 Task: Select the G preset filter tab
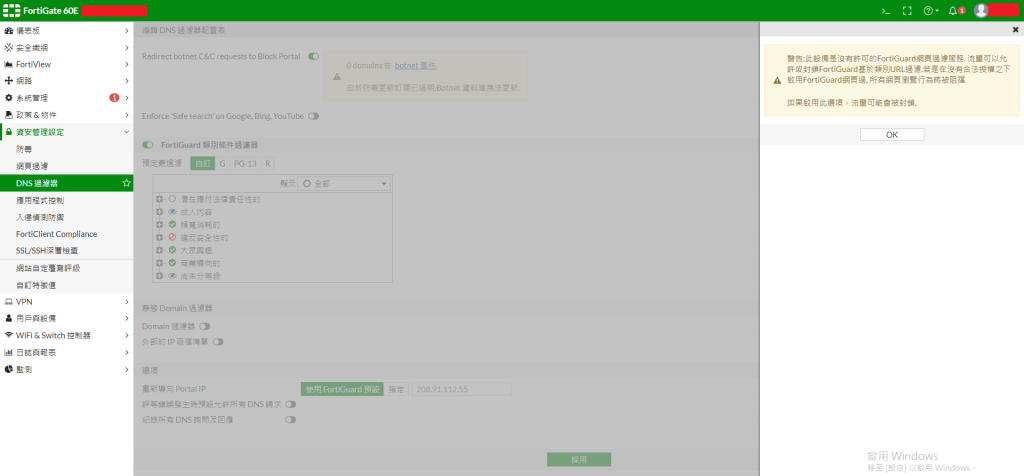(222, 163)
